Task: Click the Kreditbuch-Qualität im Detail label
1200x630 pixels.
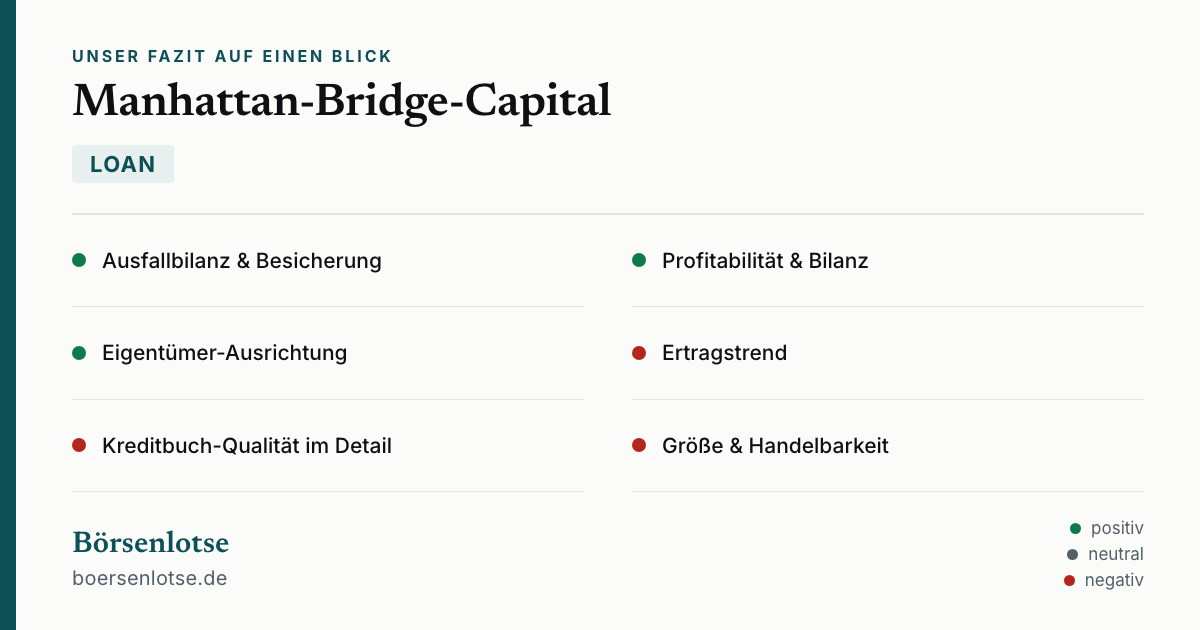Action: coord(247,446)
